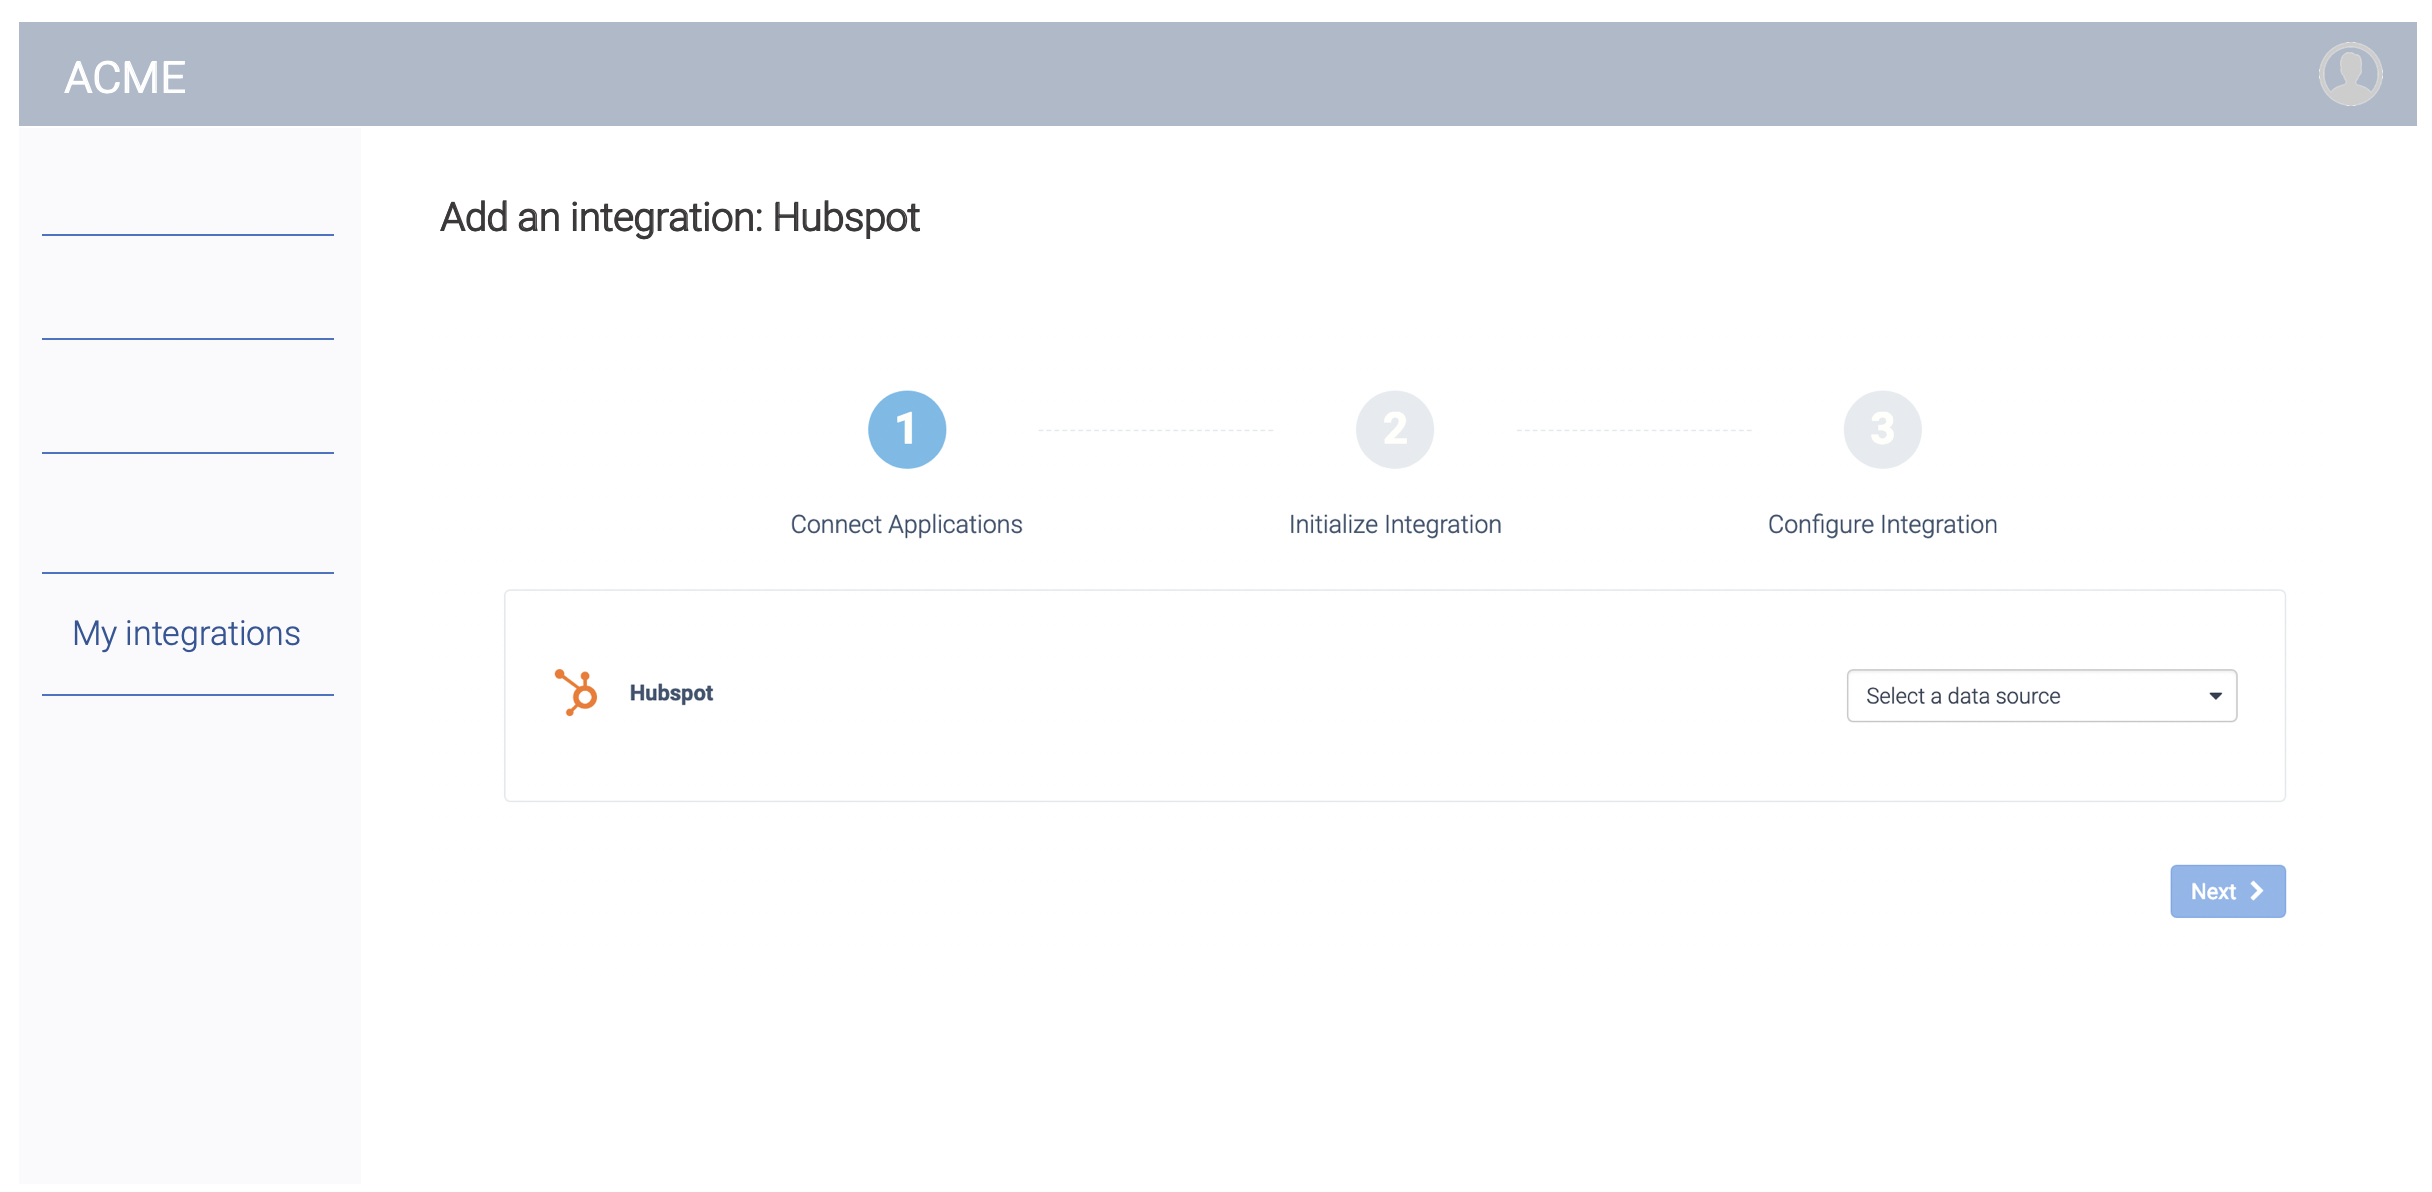Select step 3 circle Configure Integration

[1882, 430]
